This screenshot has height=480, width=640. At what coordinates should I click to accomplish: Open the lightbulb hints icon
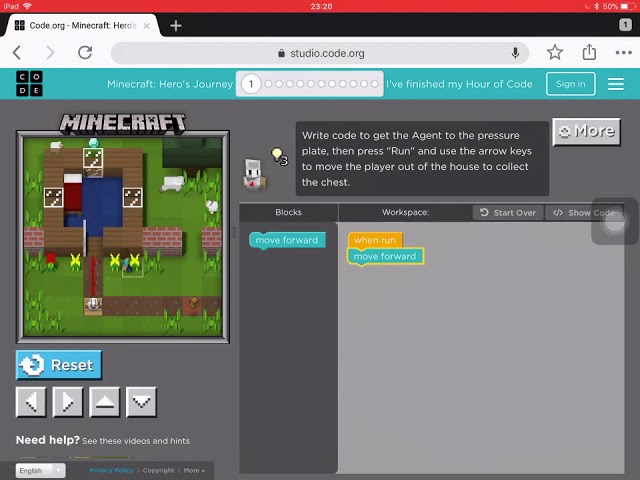[278, 155]
